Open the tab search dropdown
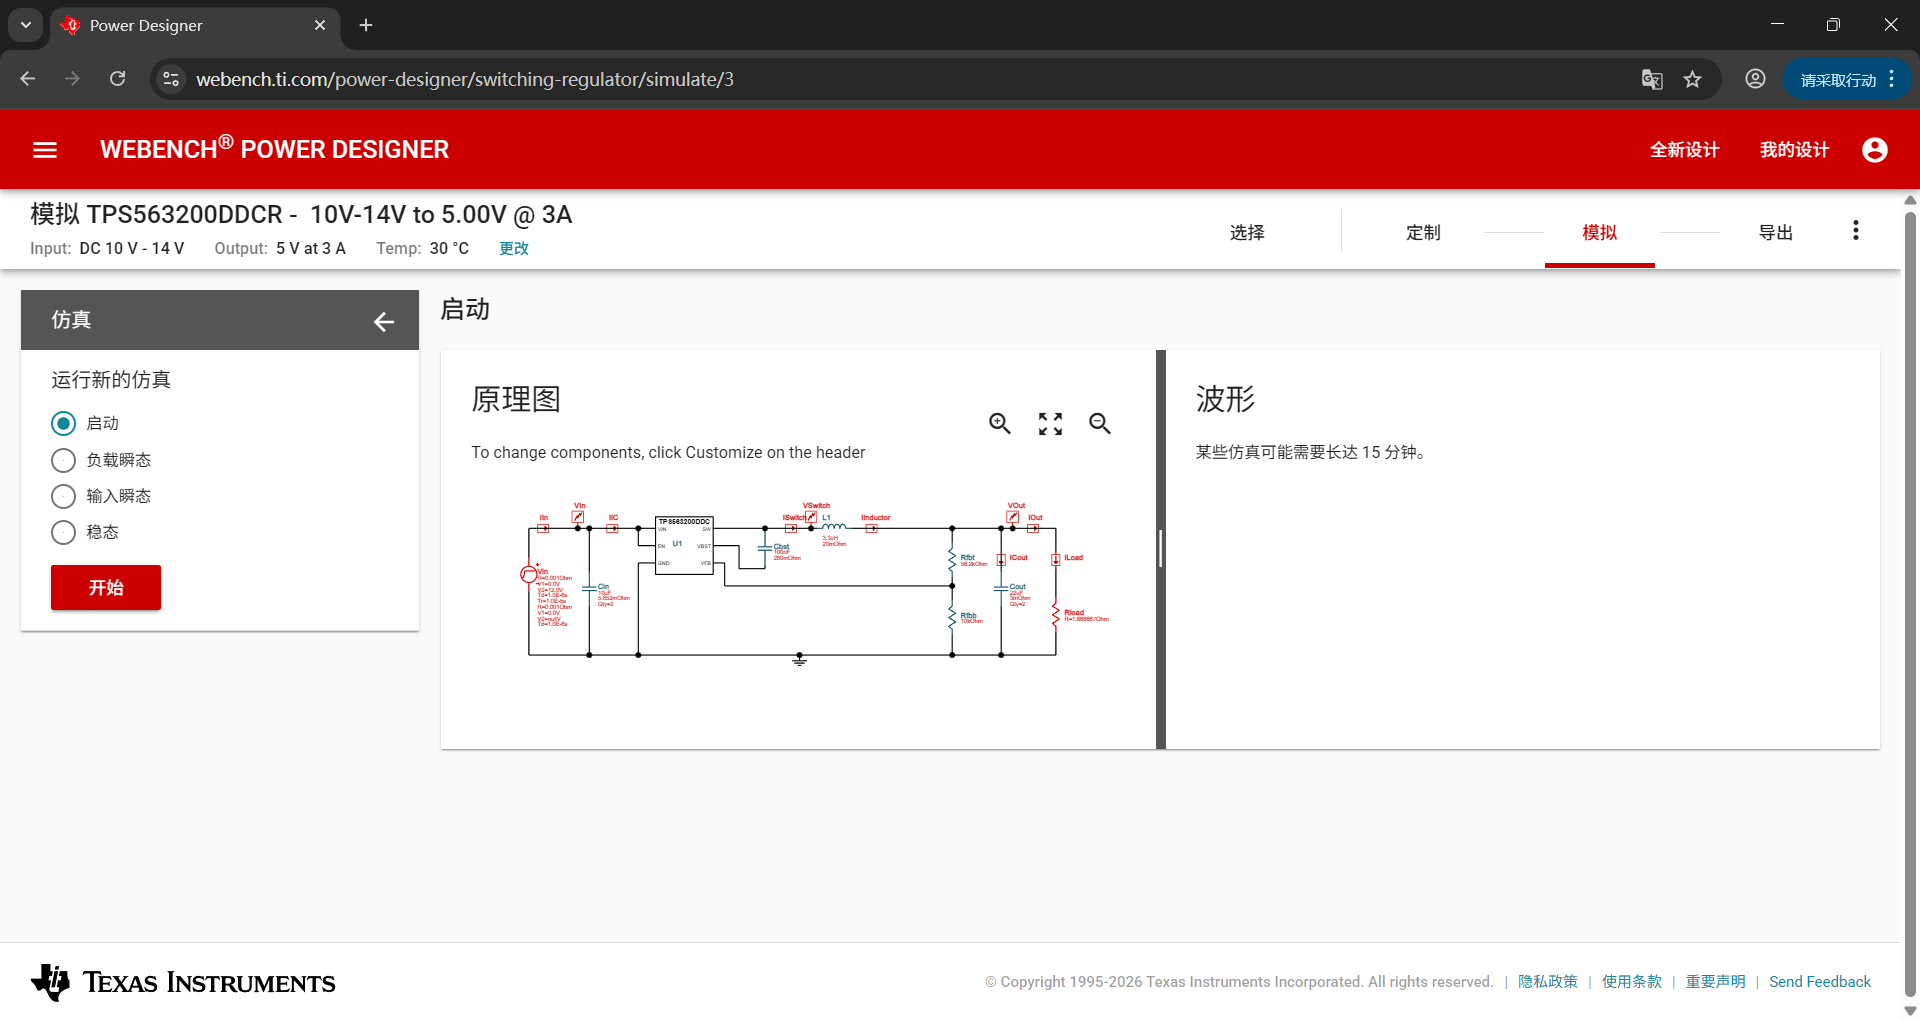The width and height of the screenshot is (1920, 1020). pyautogui.click(x=26, y=25)
